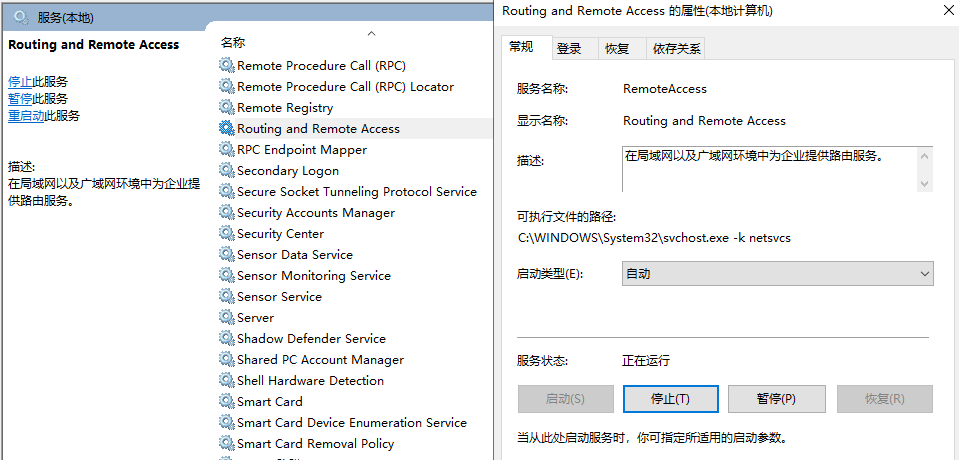Select the Sensor Data Service gear icon
Image resolution: width=959 pixels, height=460 pixels.
point(226,255)
